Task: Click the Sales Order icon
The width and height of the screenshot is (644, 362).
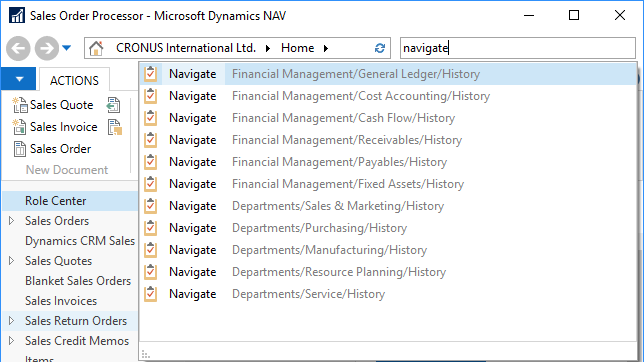Action: click(19, 149)
